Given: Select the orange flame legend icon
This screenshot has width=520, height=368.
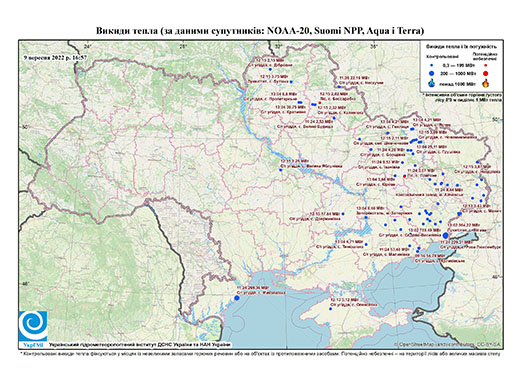Looking at the screenshot, I should pyautogui.click(x=486, y=83).
